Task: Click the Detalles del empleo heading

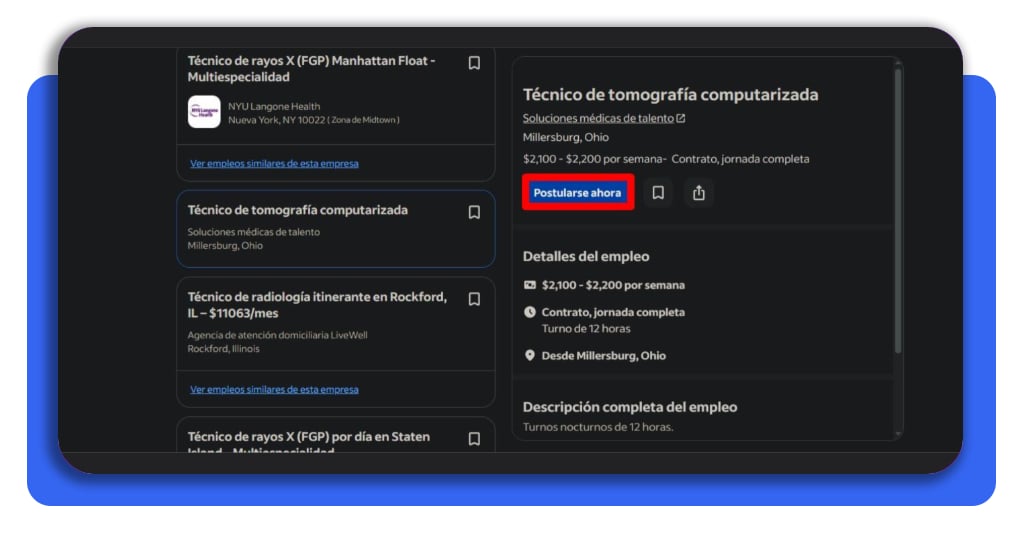Action: point(586,257)
